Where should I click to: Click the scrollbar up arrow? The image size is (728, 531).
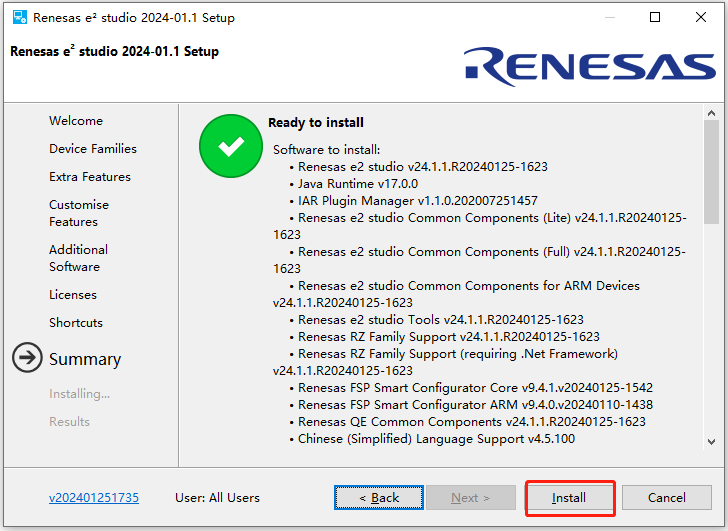pyautogui.click(x=711, y=113)
